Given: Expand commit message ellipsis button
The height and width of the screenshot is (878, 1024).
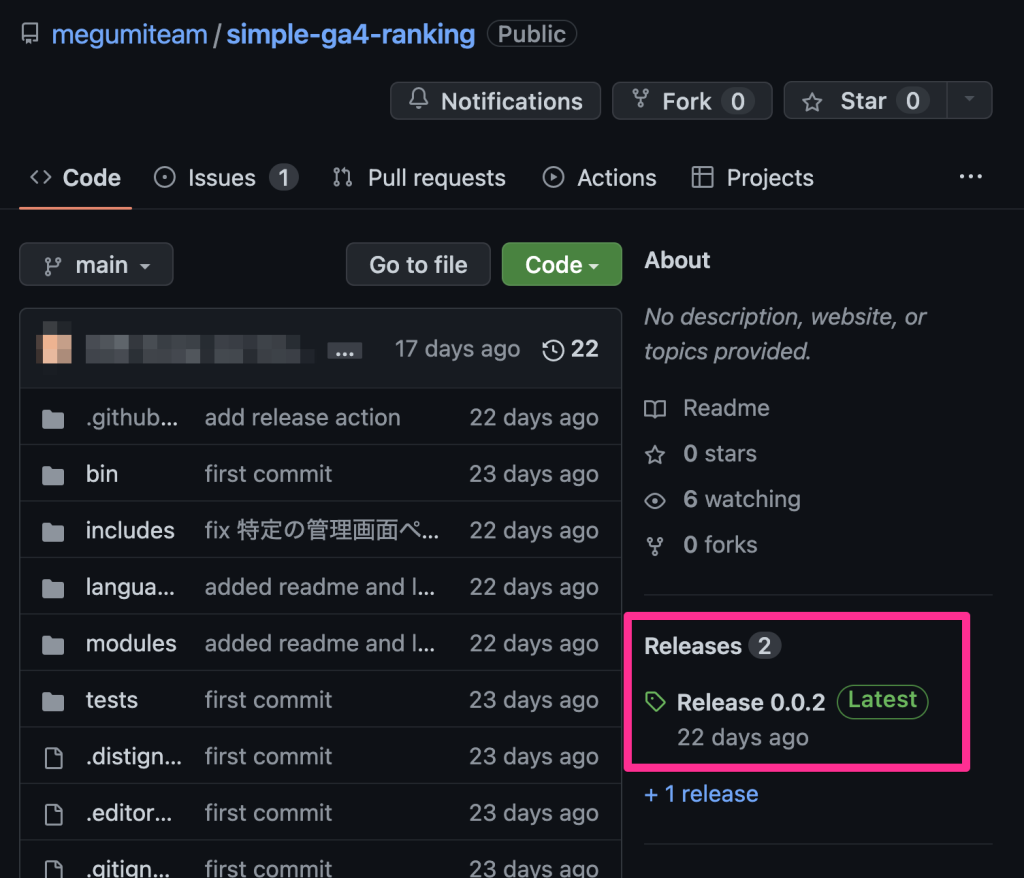Looking at the screenshot, I should click(x=345, y=351).
